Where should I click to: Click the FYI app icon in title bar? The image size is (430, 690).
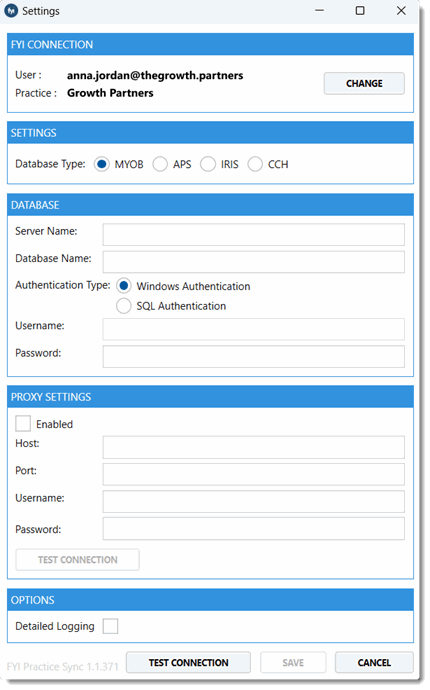point(11,11)
